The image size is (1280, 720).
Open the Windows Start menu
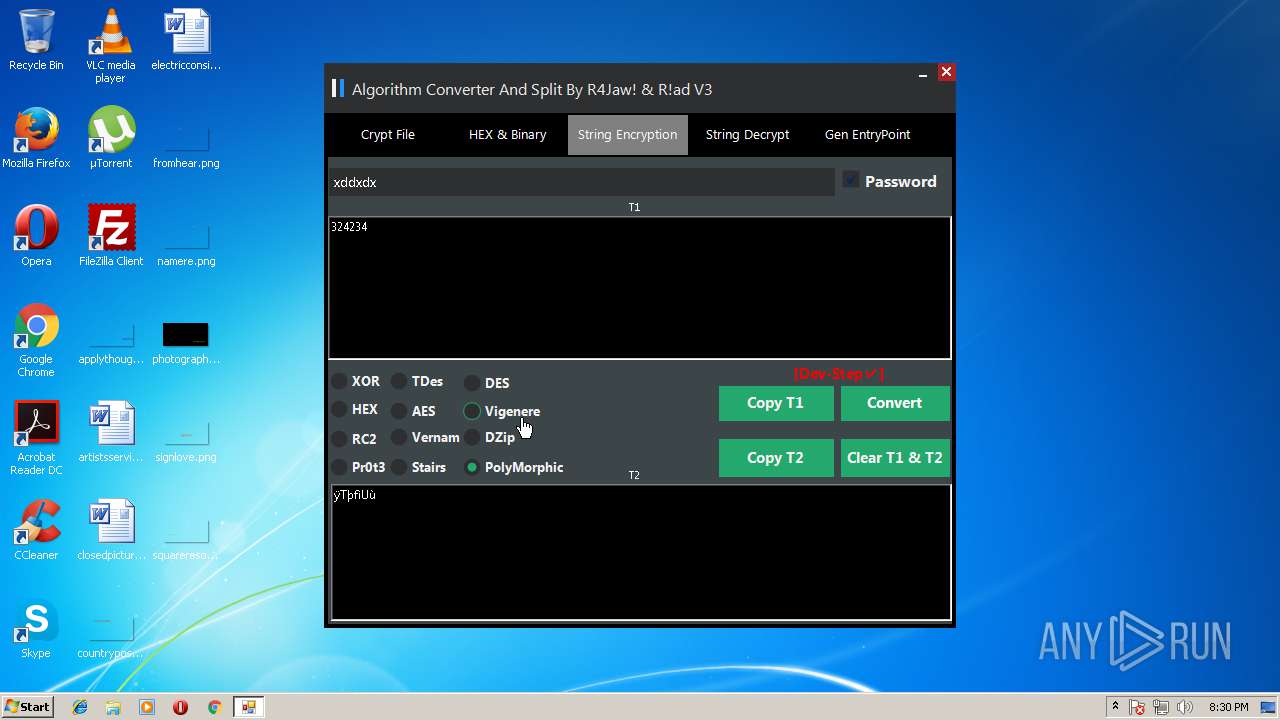[x=27, y=707]
